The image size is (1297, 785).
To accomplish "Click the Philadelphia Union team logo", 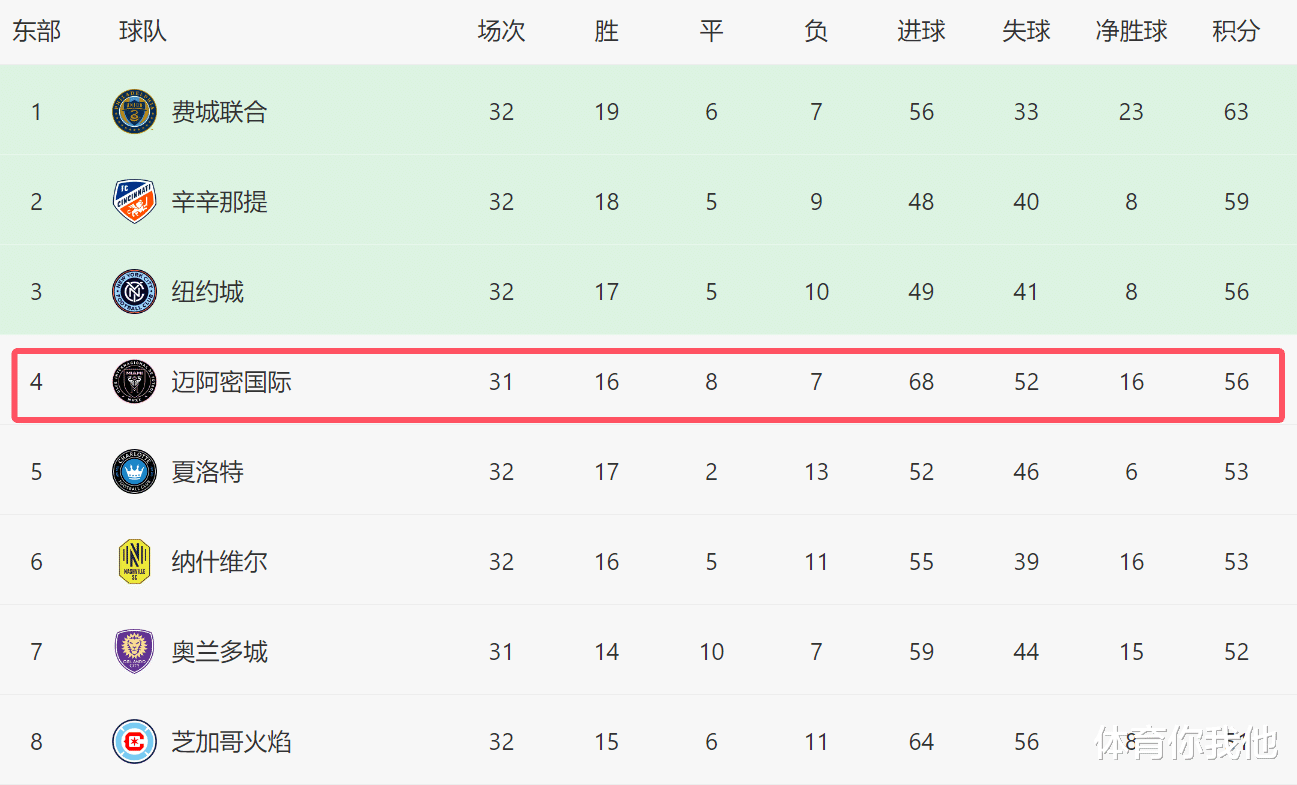I will pos(134,112).
